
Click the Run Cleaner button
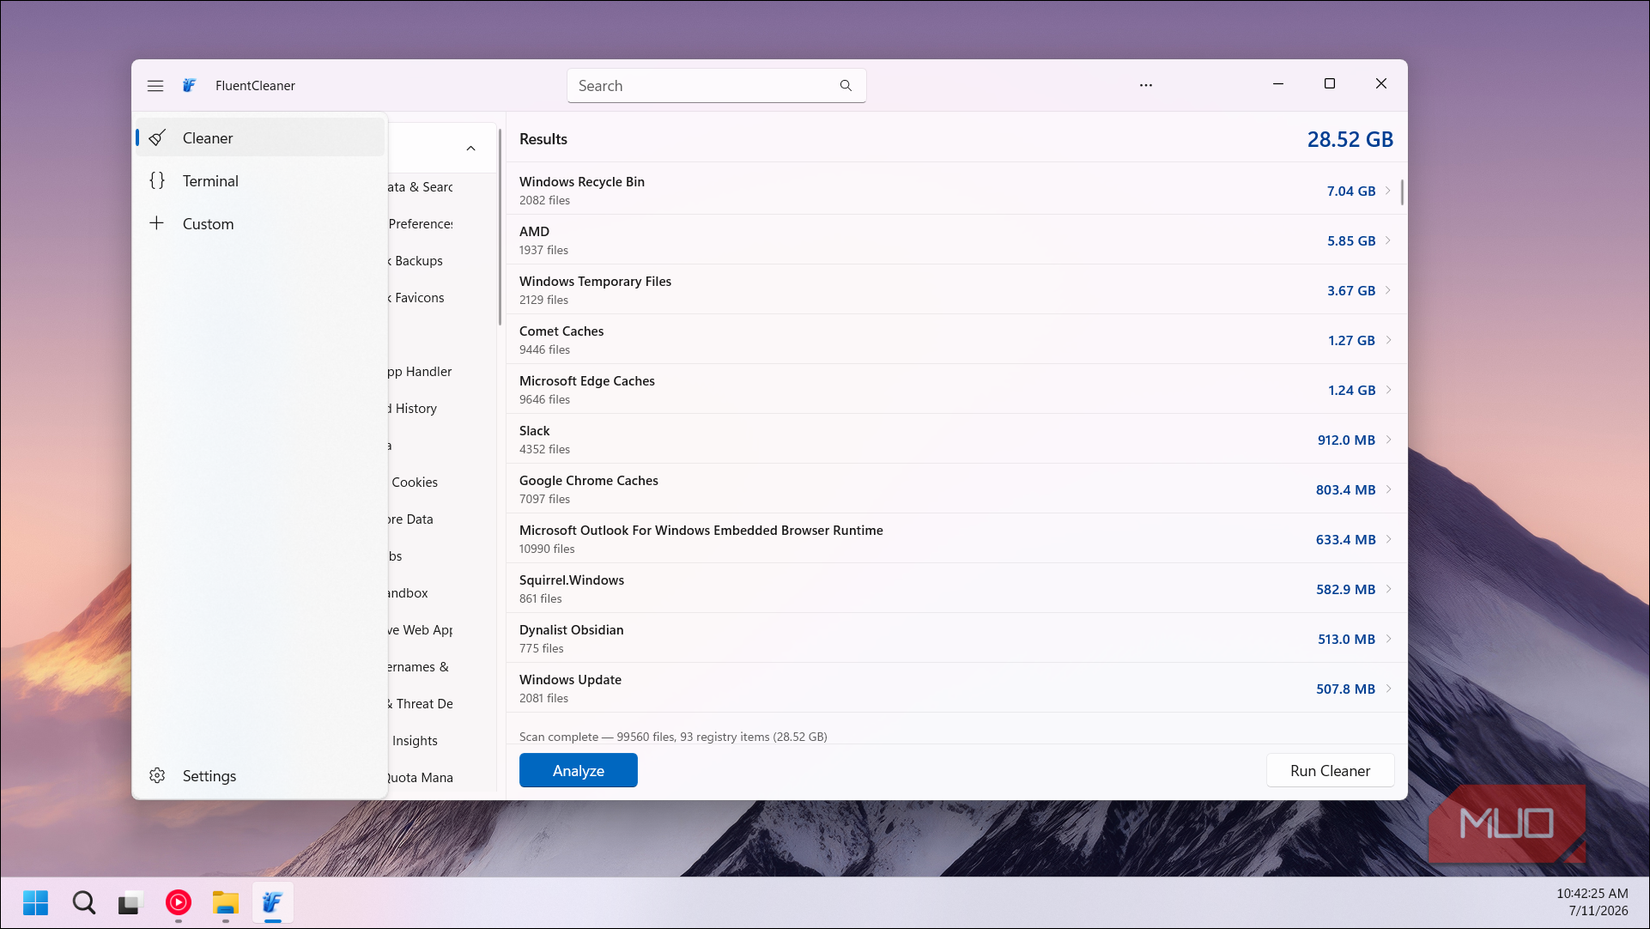(x=1330, y=771)
